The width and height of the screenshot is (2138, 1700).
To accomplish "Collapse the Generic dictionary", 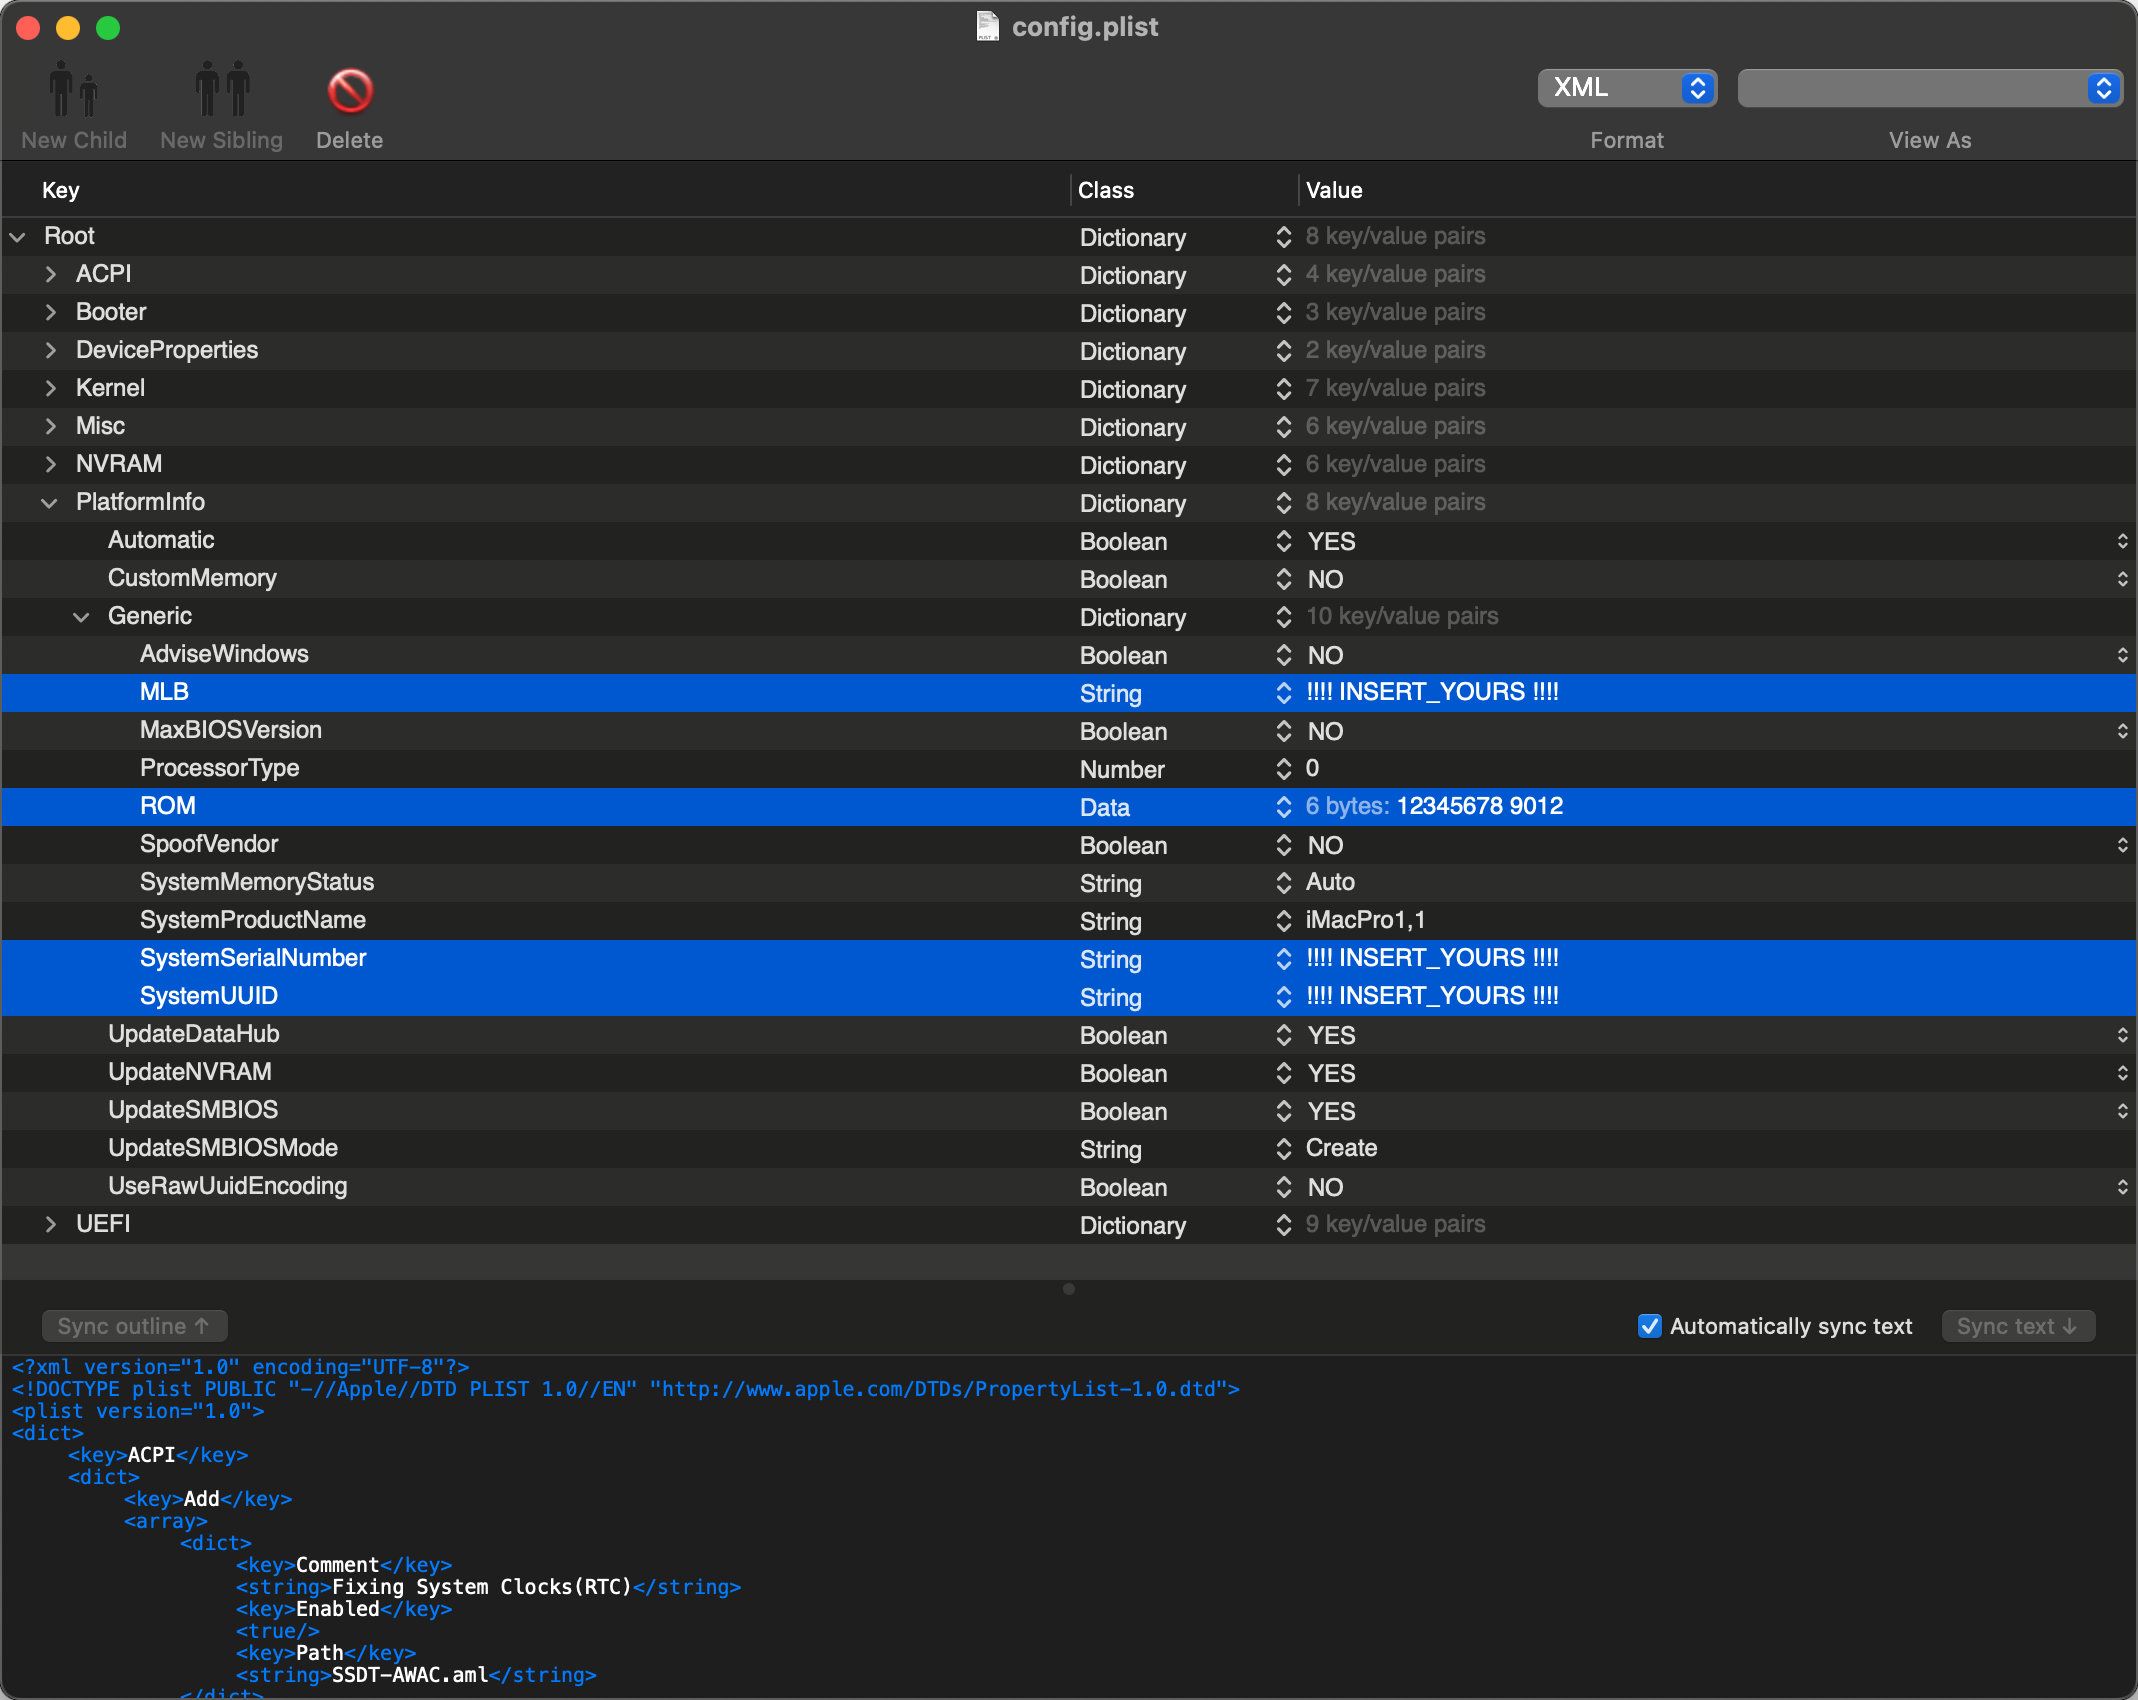I will click(81, 617).
